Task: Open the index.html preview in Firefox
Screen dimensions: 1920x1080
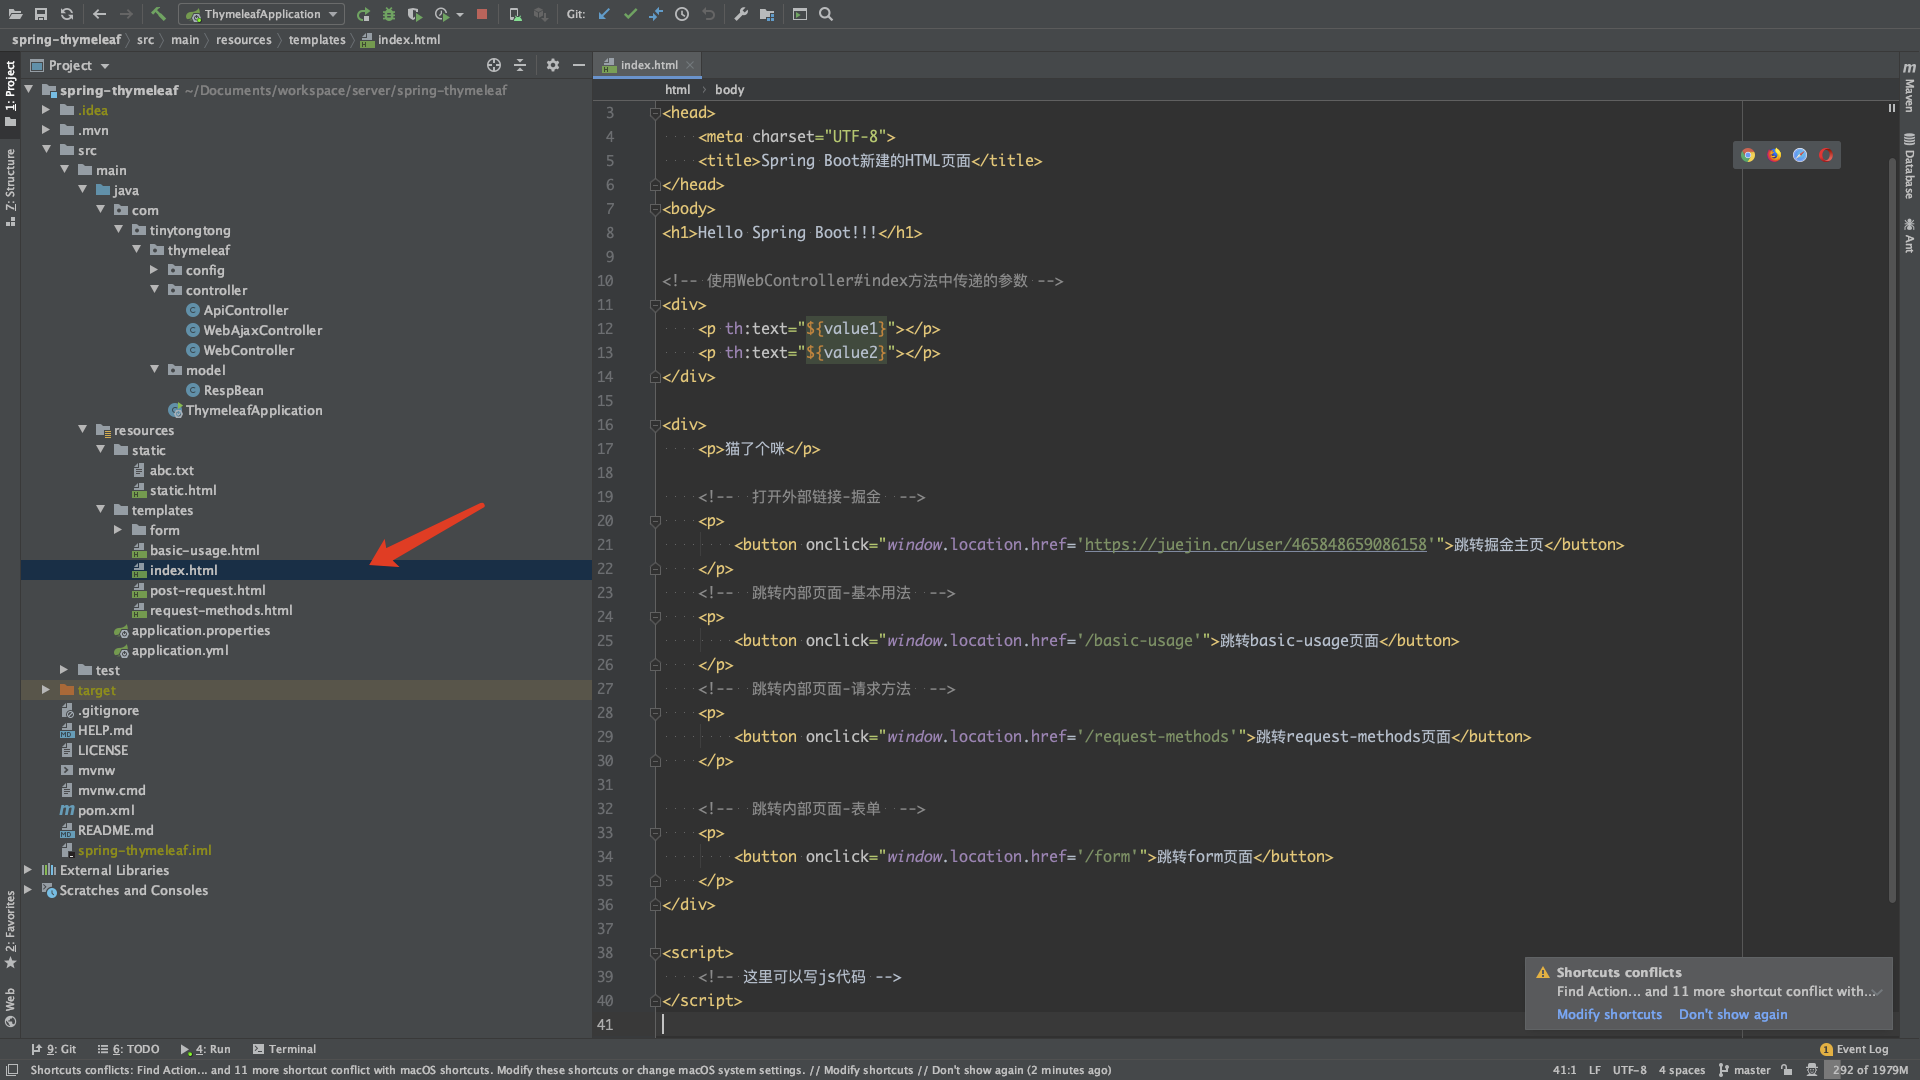Action: 1775,155
